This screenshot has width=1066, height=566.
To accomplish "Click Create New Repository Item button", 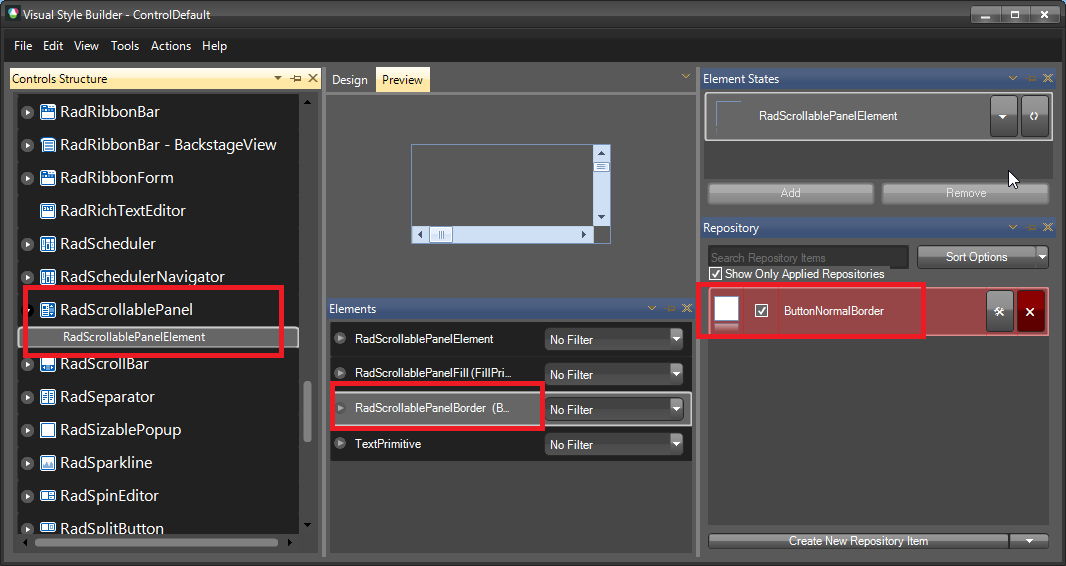I will point(858,541).
